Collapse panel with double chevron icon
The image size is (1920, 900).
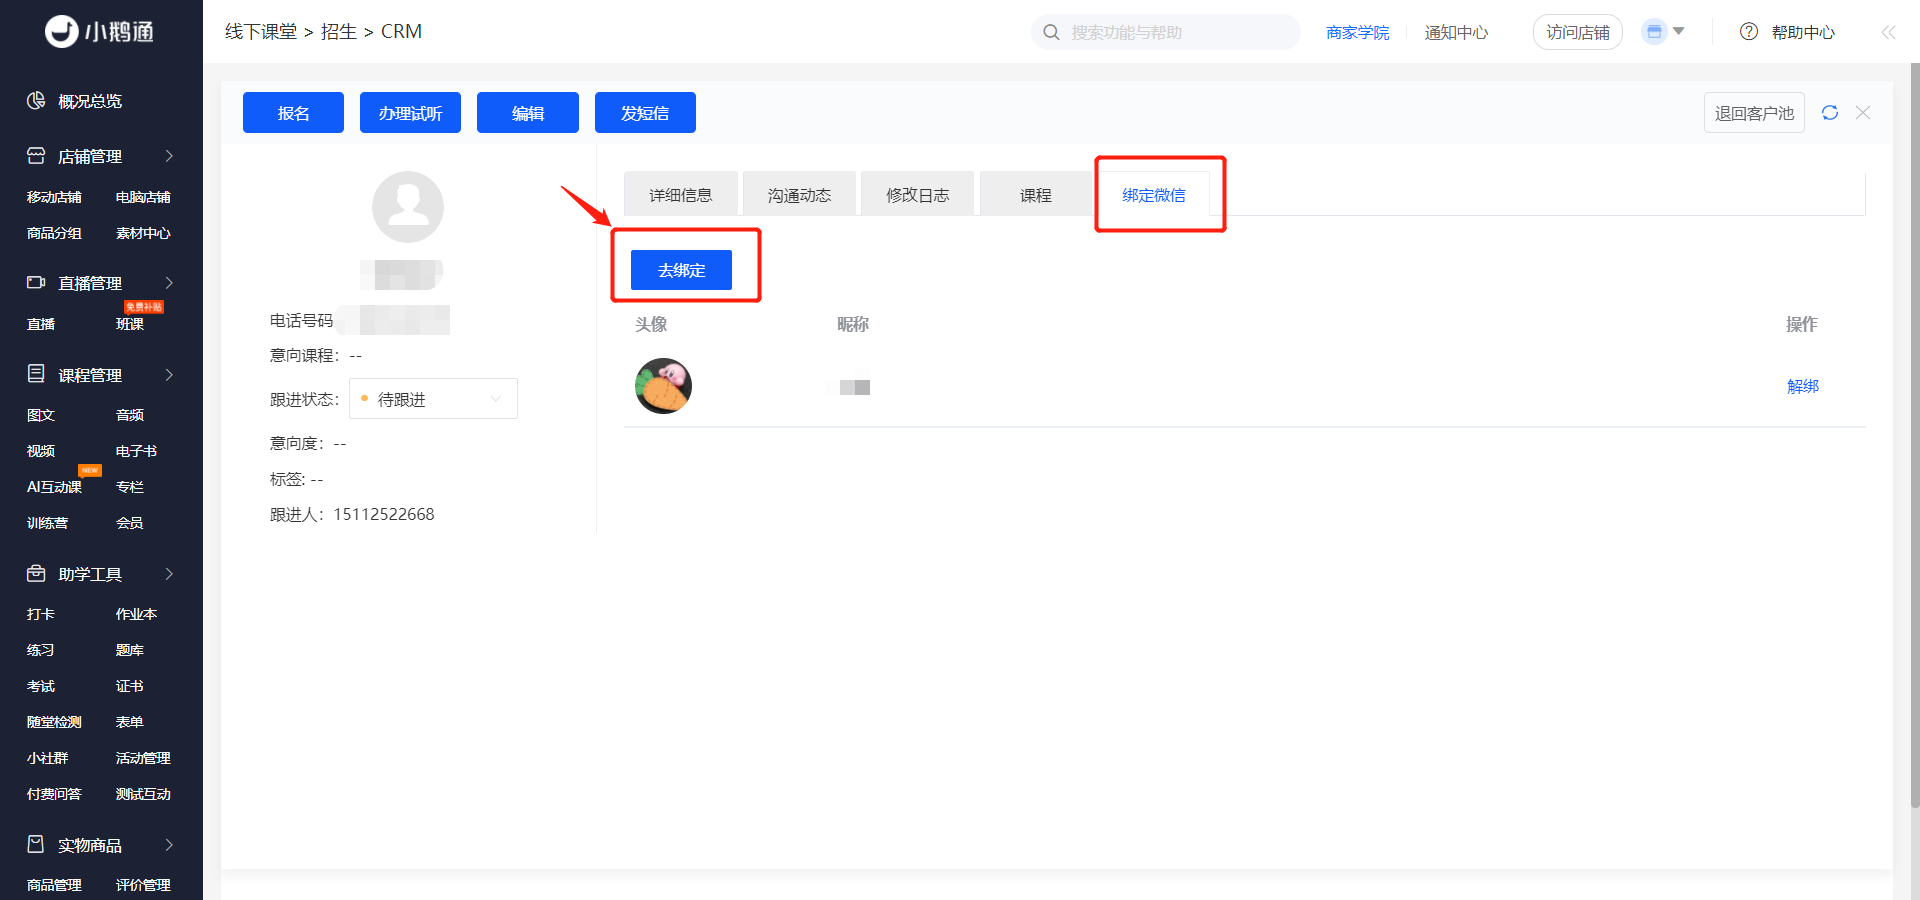pyautogui.click(x=1888, y=32)
